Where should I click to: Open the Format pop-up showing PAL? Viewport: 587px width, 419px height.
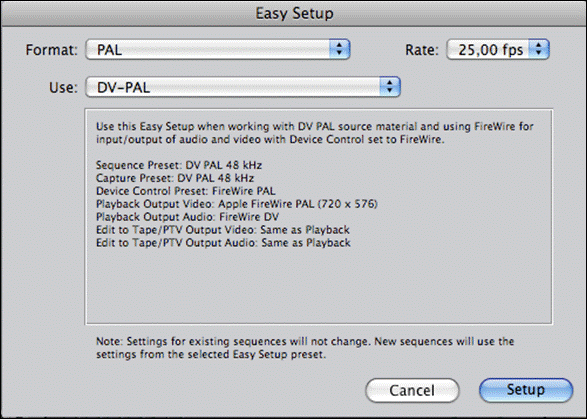click(218, 49)
